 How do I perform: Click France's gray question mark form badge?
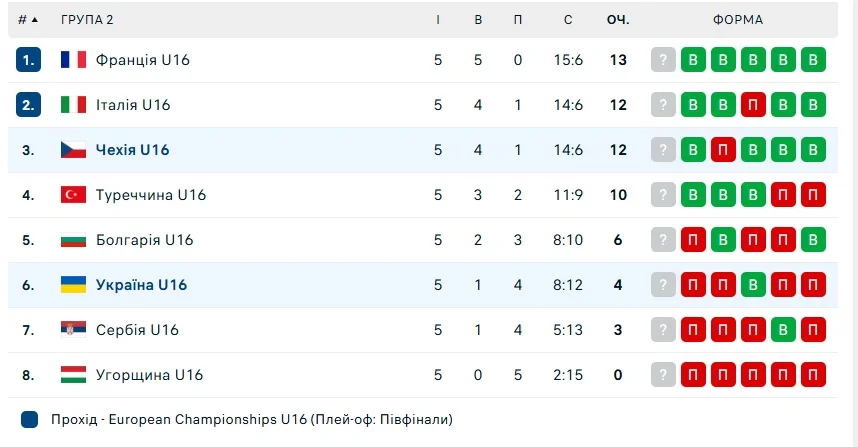pos(663,60)
